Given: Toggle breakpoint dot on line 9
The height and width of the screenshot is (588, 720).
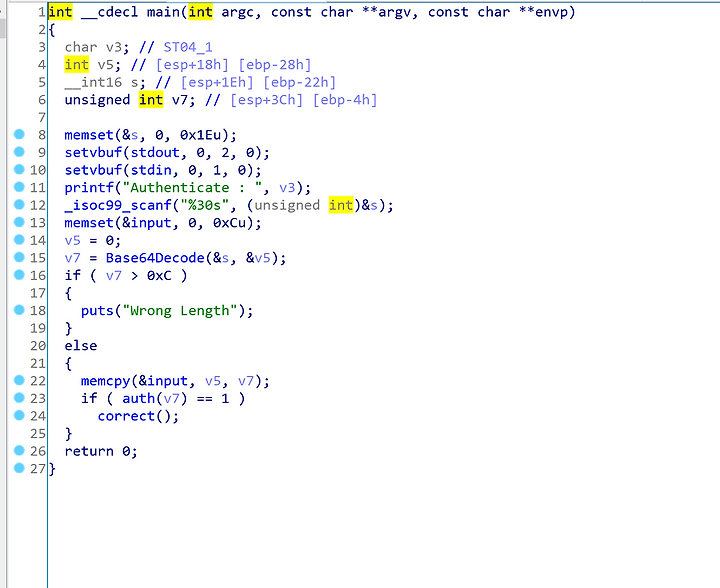Looking at the screenshot, I should coord(19,151).
